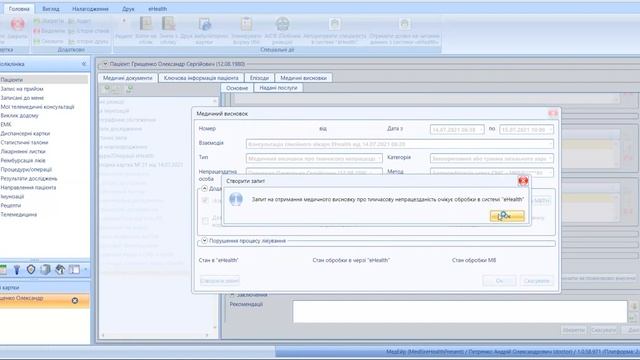The width and height of the screenshot is (640, 360).
Task: Open Направлення пацієнта in the sidebar
Action: click(28, 187)
